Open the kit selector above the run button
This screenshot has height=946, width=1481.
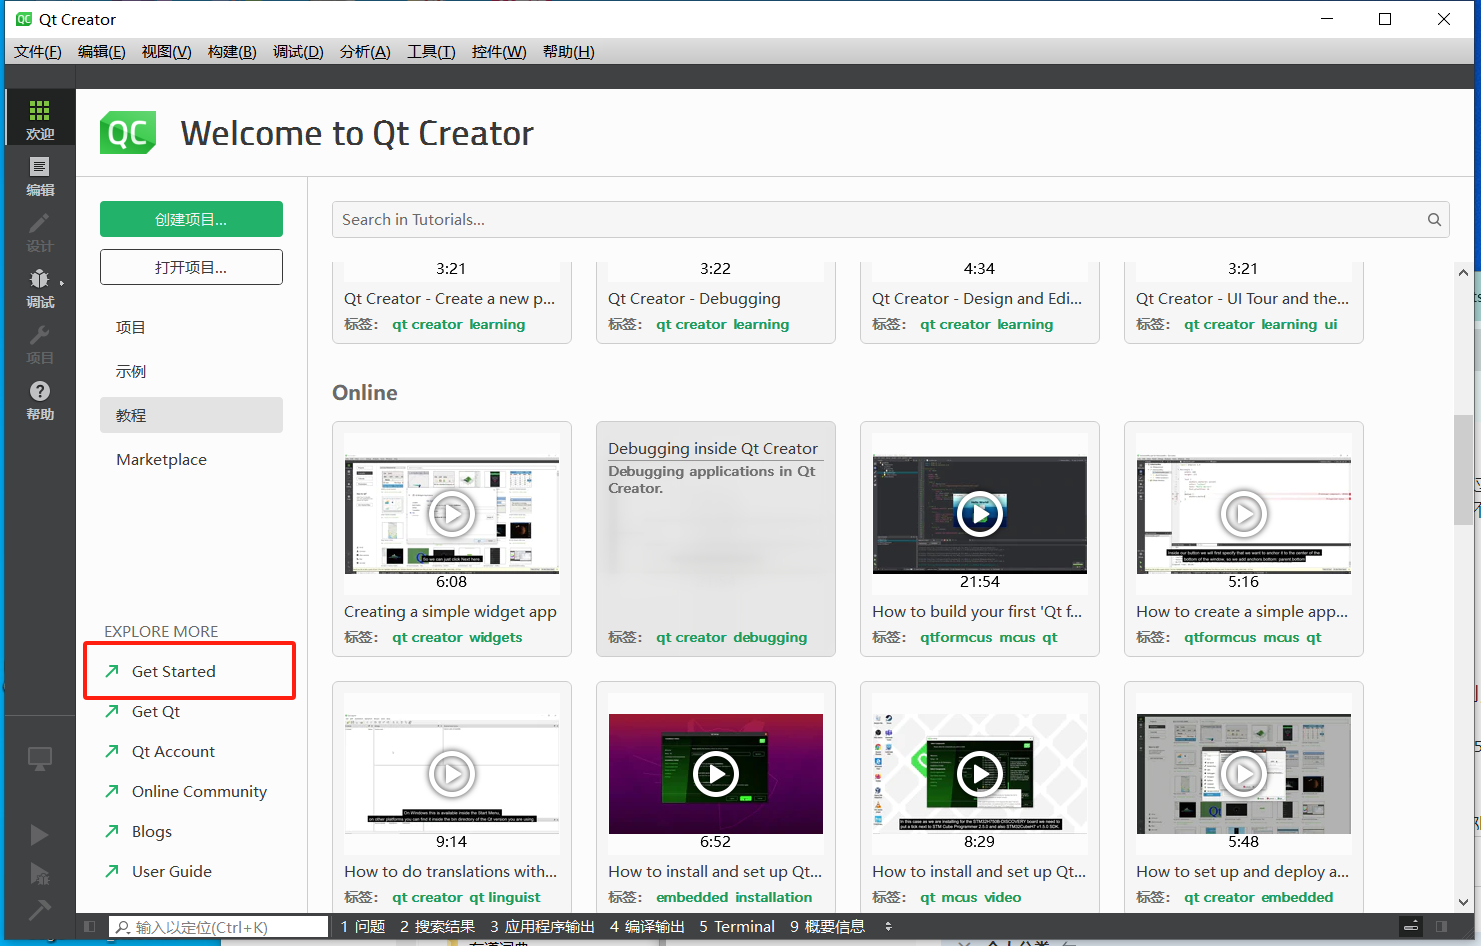pos(40,759)
